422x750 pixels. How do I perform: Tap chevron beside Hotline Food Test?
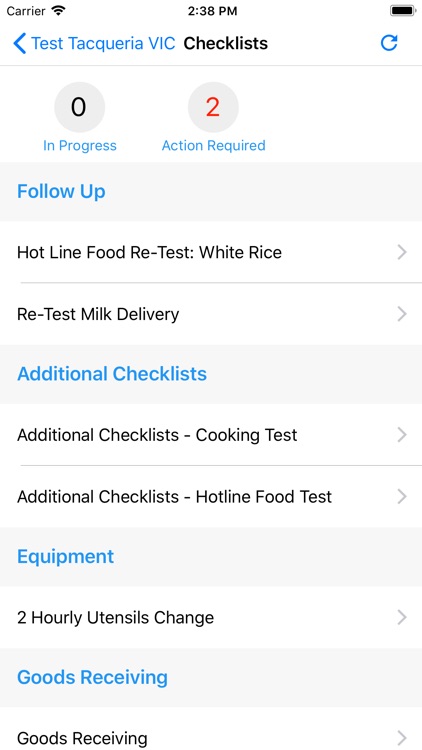402,496
